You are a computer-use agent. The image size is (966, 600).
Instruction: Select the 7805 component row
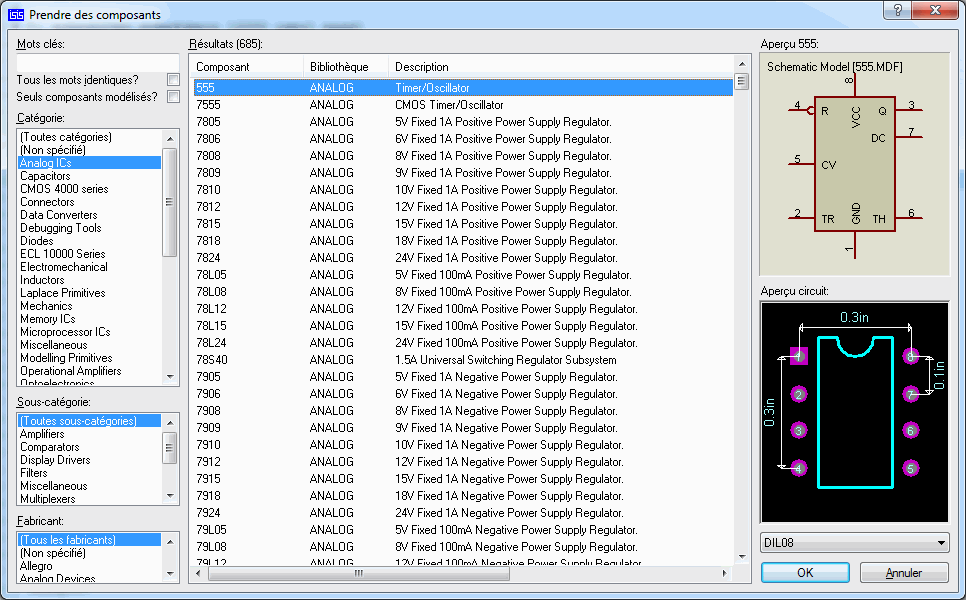(463, 122)
